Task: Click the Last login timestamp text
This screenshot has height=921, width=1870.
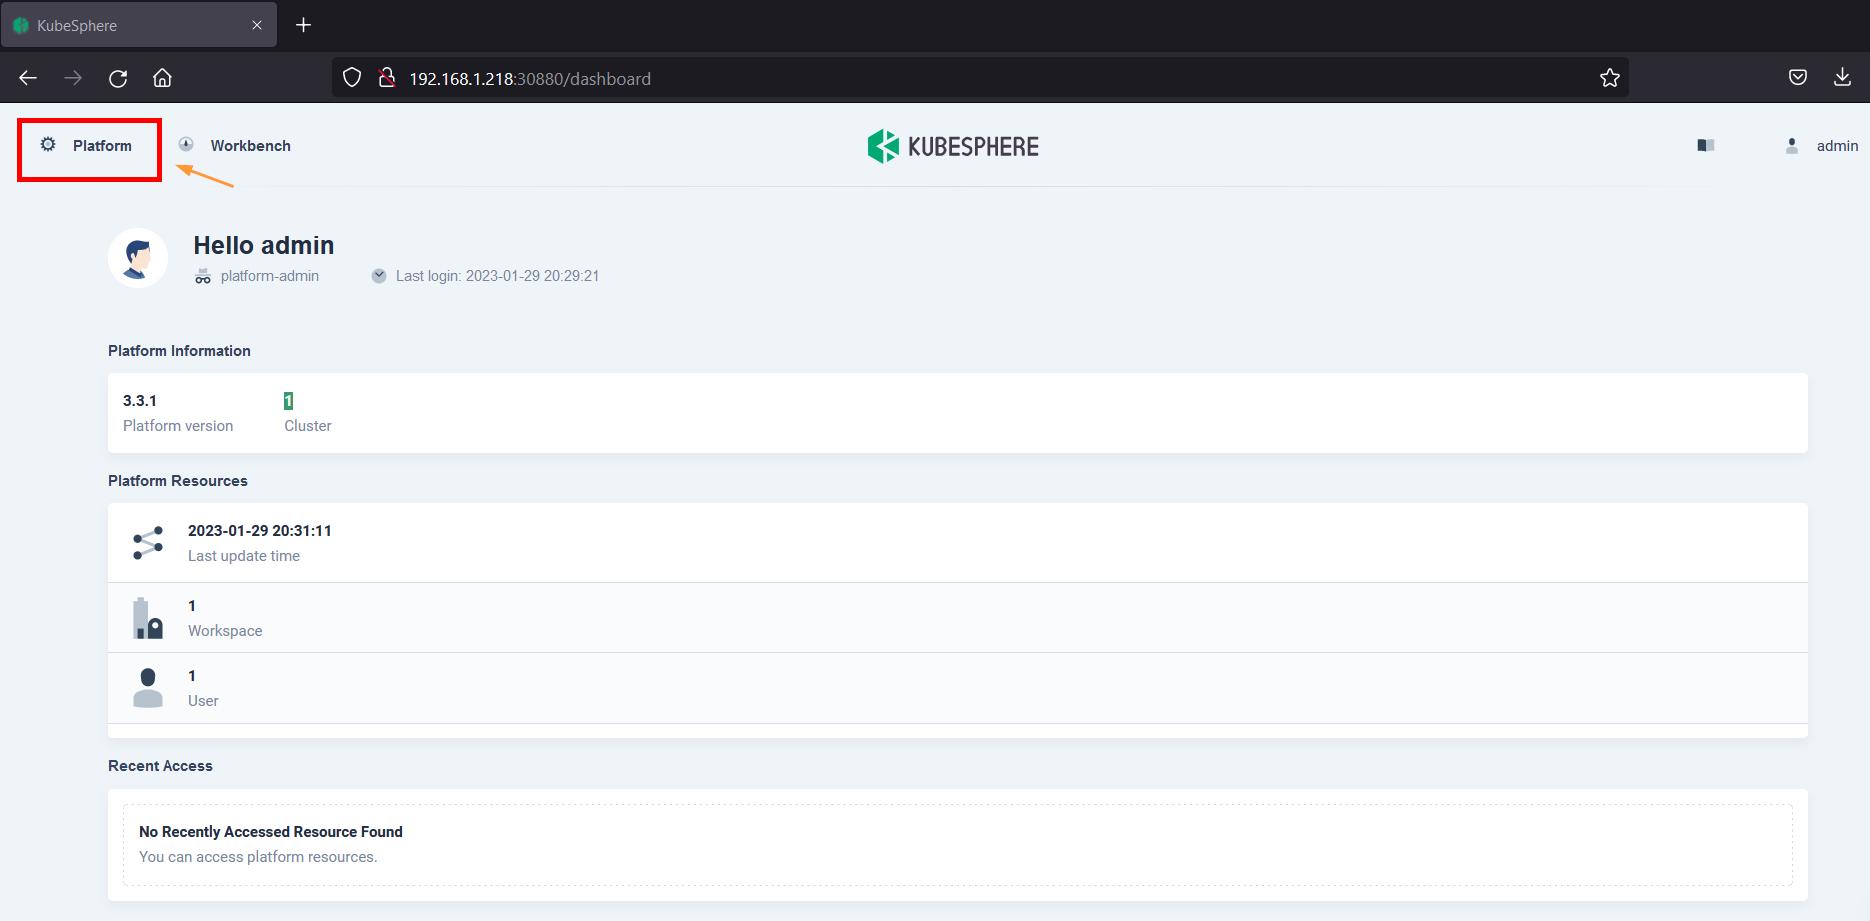Action: click(498, 276)
